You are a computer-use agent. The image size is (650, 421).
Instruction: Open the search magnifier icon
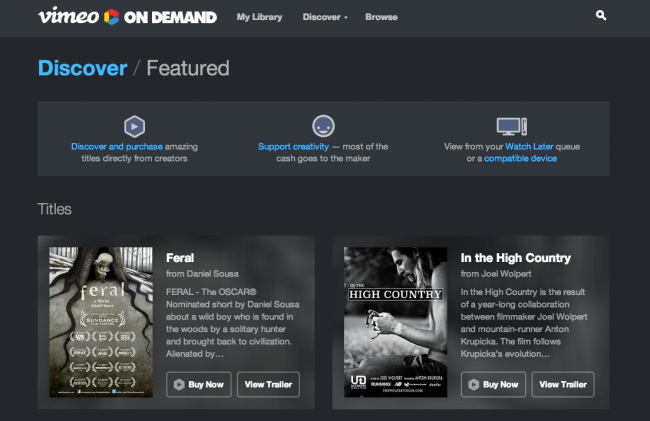[x=601, y=15]
